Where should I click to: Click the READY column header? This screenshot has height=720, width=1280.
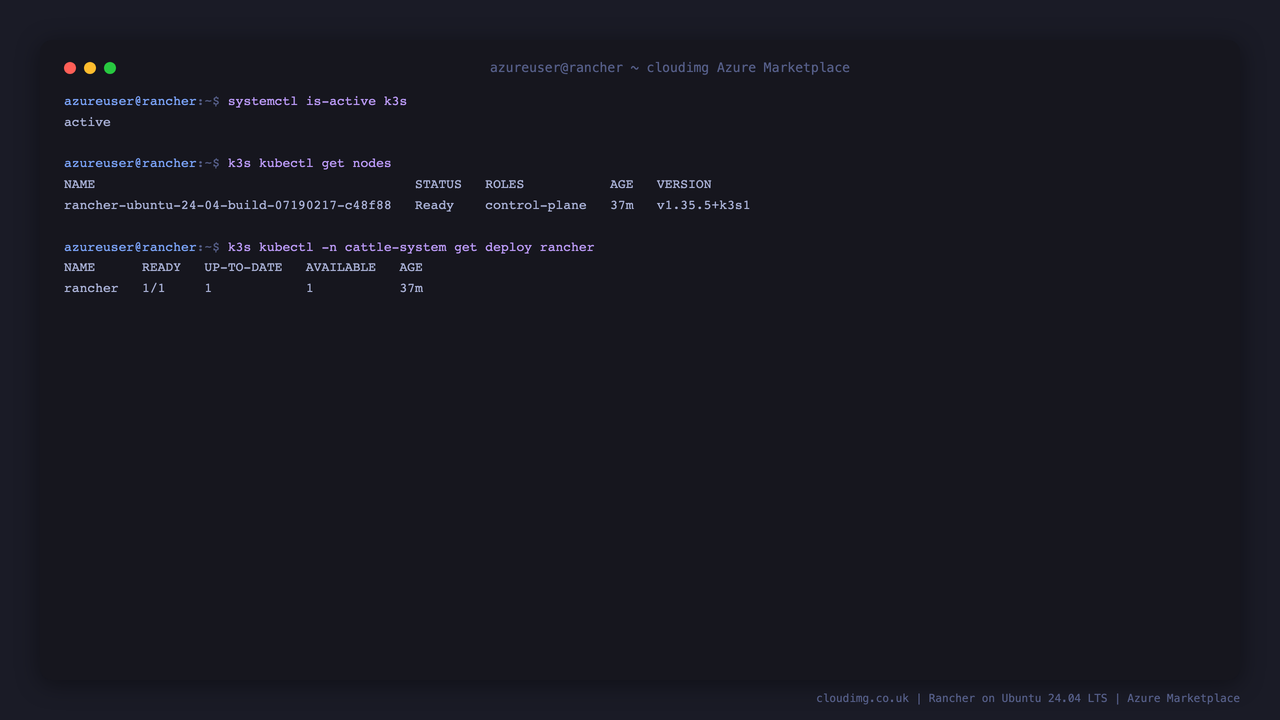coord(161,267)
